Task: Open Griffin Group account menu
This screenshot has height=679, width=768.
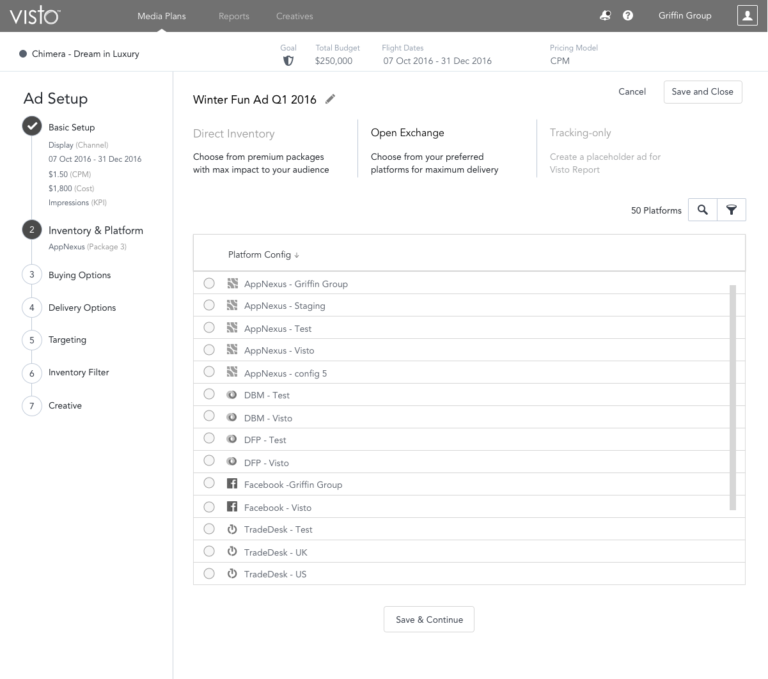Action: (685, 16)
